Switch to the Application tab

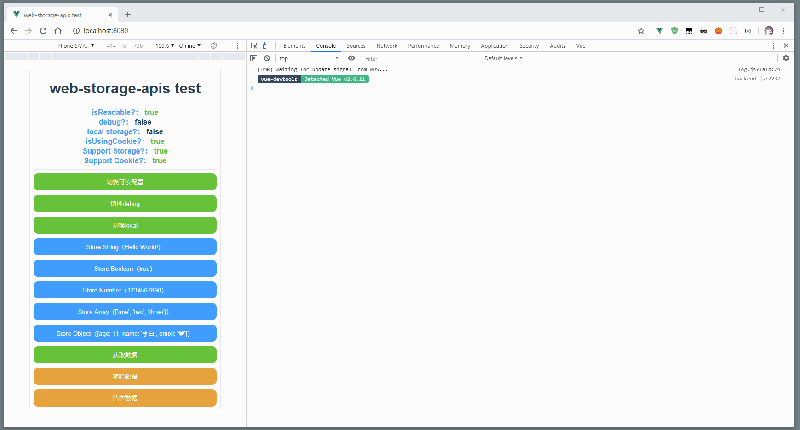point(494,46)
